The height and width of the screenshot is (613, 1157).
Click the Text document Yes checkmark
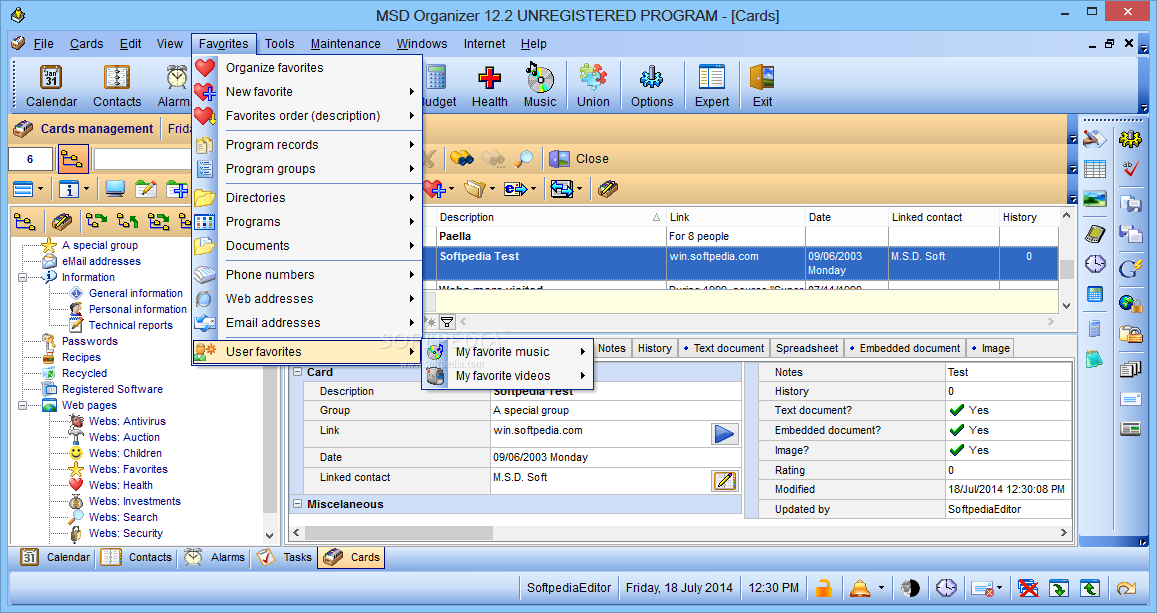pos(957,410)
